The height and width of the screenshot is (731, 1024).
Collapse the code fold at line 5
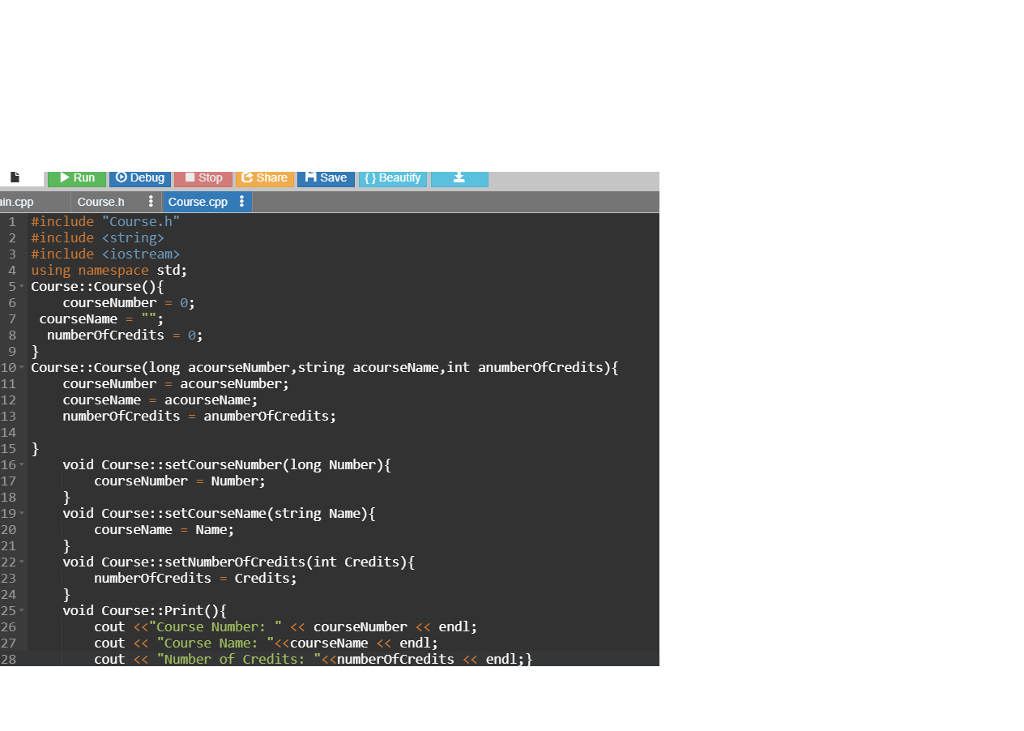(22, 286)
